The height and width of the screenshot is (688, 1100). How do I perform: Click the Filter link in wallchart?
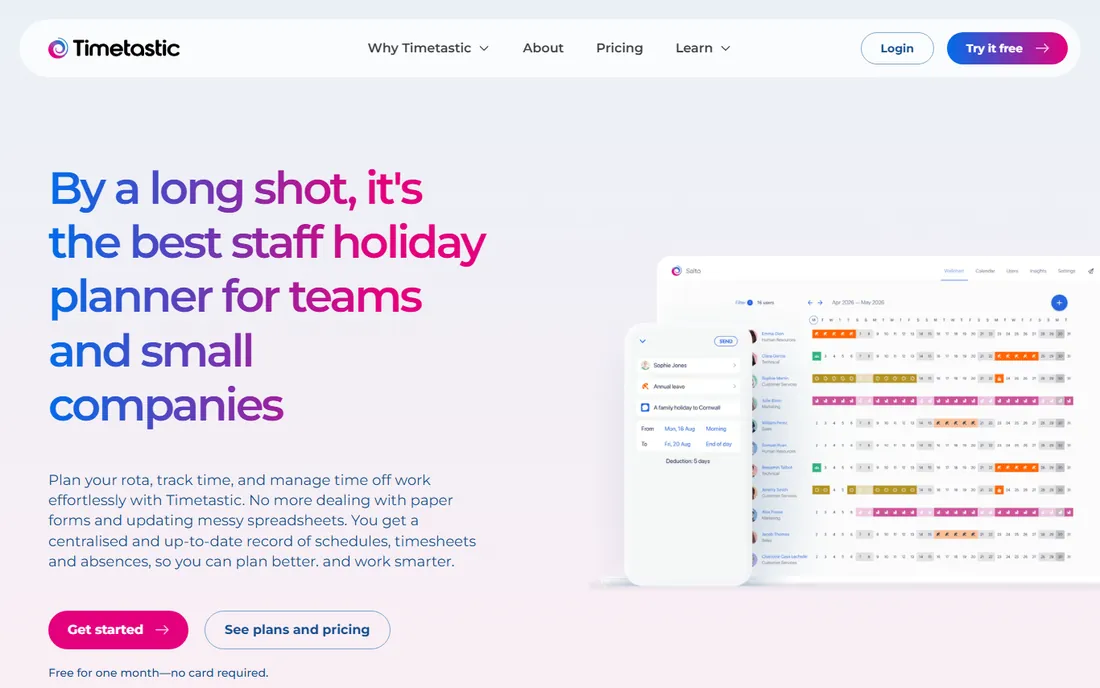tap(740, 303)
